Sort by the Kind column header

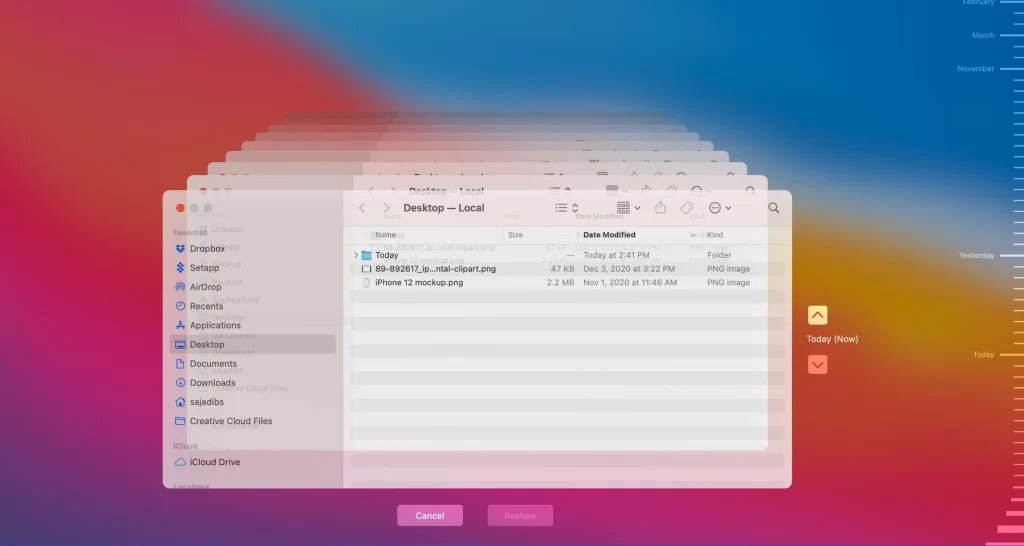[714, 234]
